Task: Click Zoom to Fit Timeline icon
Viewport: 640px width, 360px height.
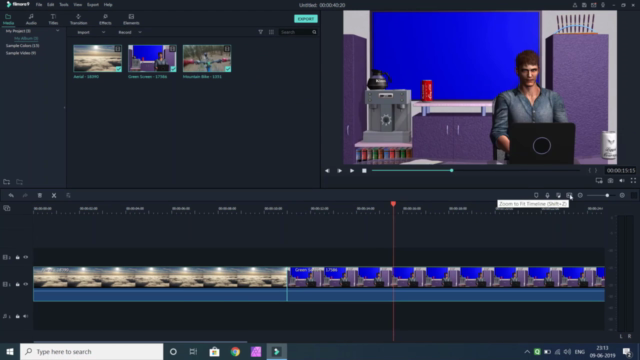Action: coord(569,196)
